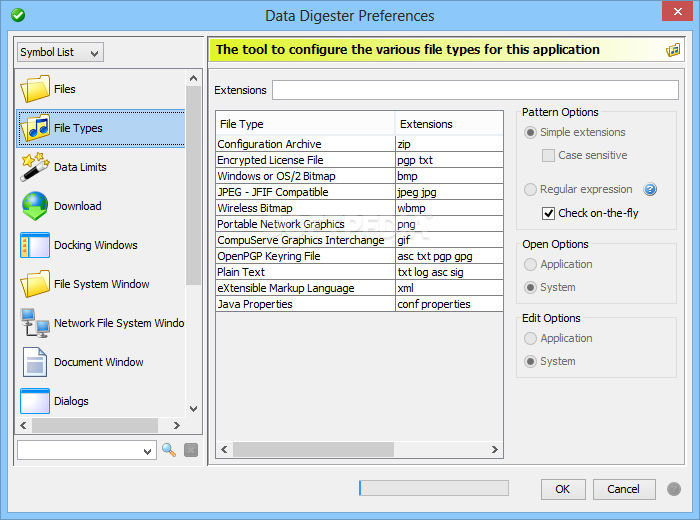
Task: Select the eXtensible Markup Language row
Action: click(x=359, y=288)
